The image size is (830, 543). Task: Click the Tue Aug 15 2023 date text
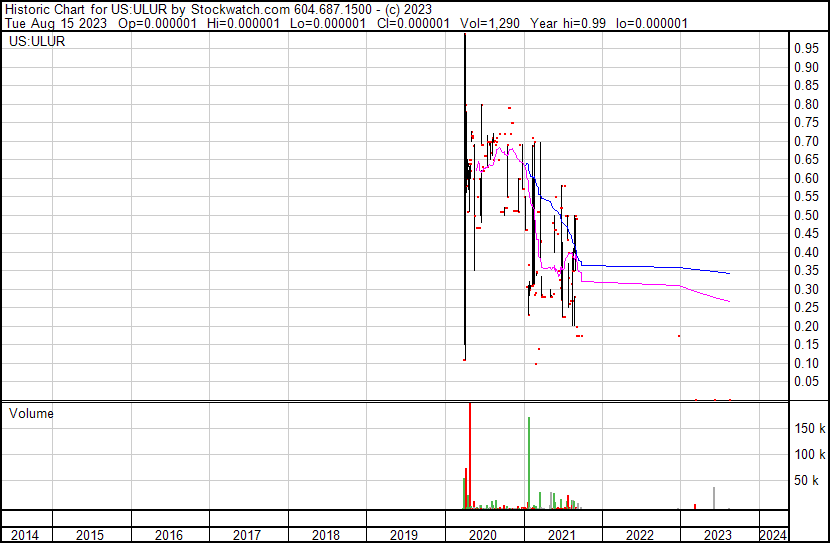pyautogui.click(x=51, y=22)
